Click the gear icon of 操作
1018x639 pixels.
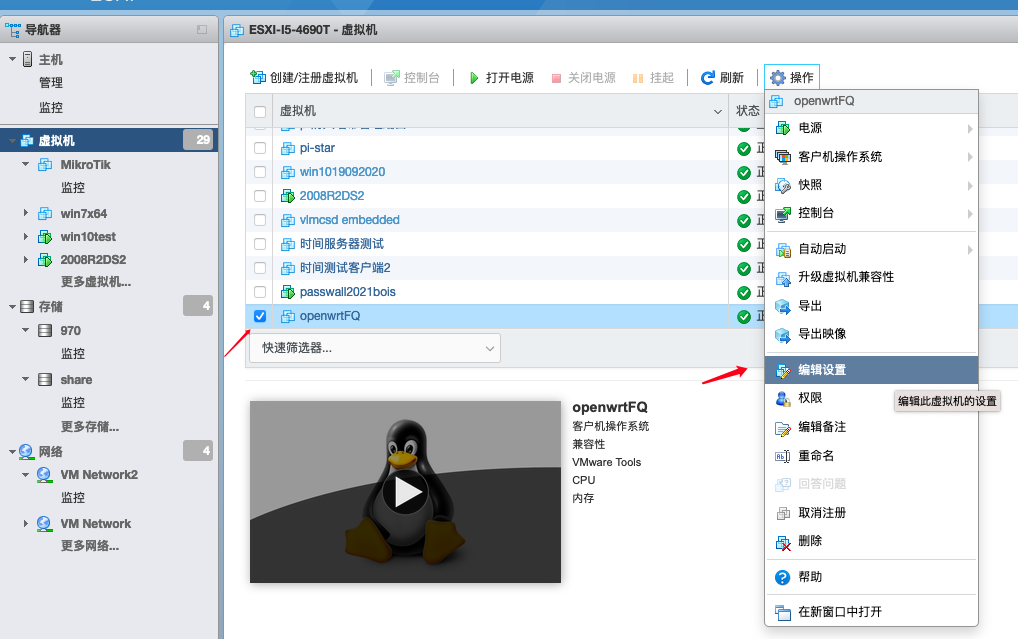pyautogui.click(x=777, y=78)
